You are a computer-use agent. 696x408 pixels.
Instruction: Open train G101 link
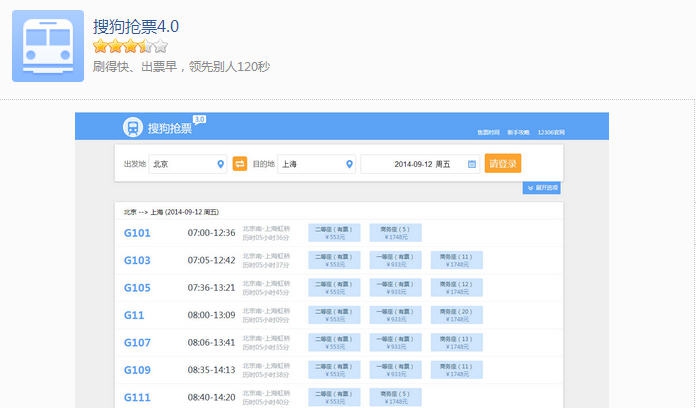point(137,233)
